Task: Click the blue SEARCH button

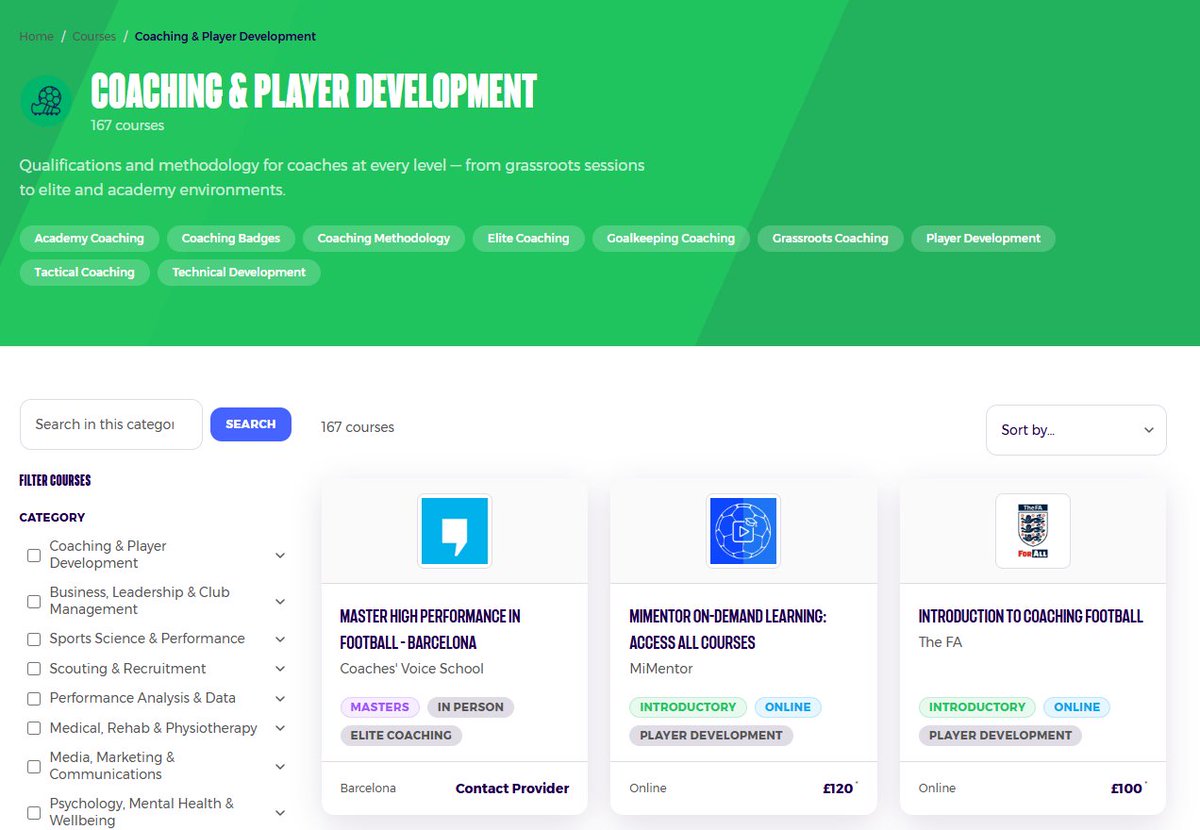Action: point(251,424)
